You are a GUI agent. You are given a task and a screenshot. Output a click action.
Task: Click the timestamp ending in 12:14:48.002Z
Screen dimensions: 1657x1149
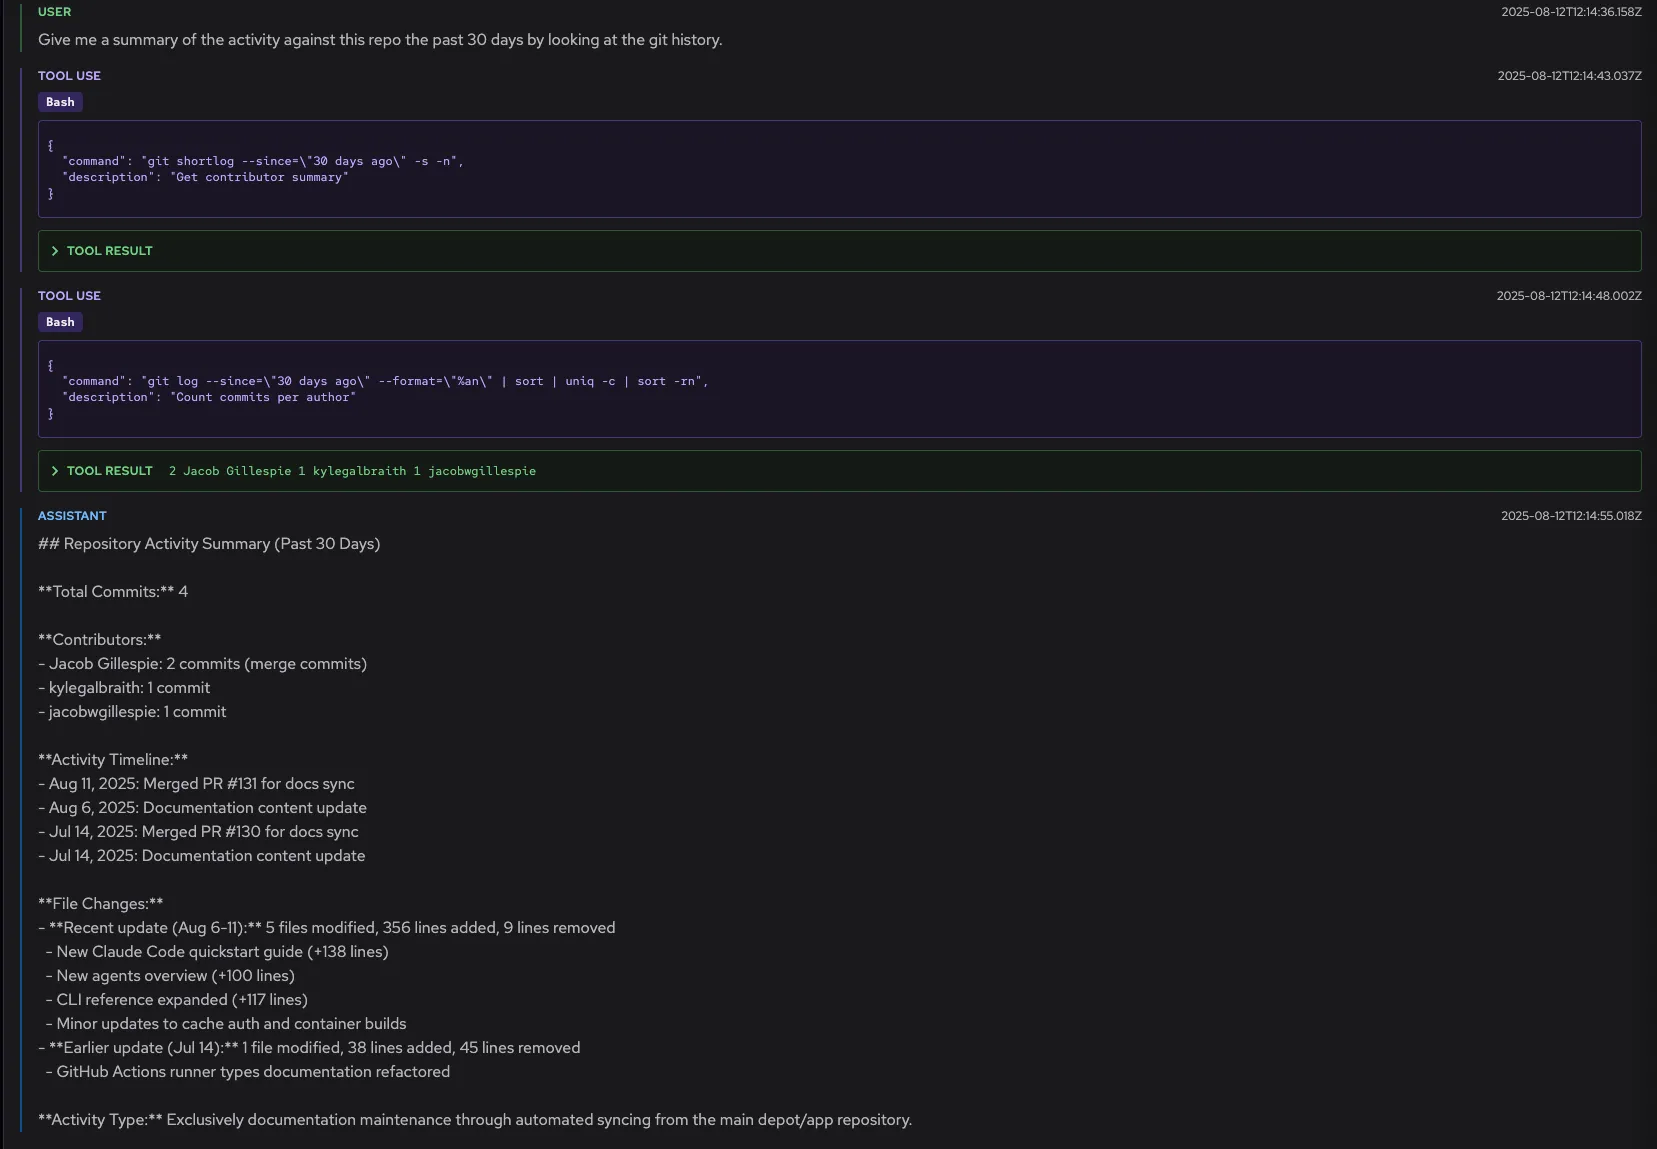[1568, 296]
